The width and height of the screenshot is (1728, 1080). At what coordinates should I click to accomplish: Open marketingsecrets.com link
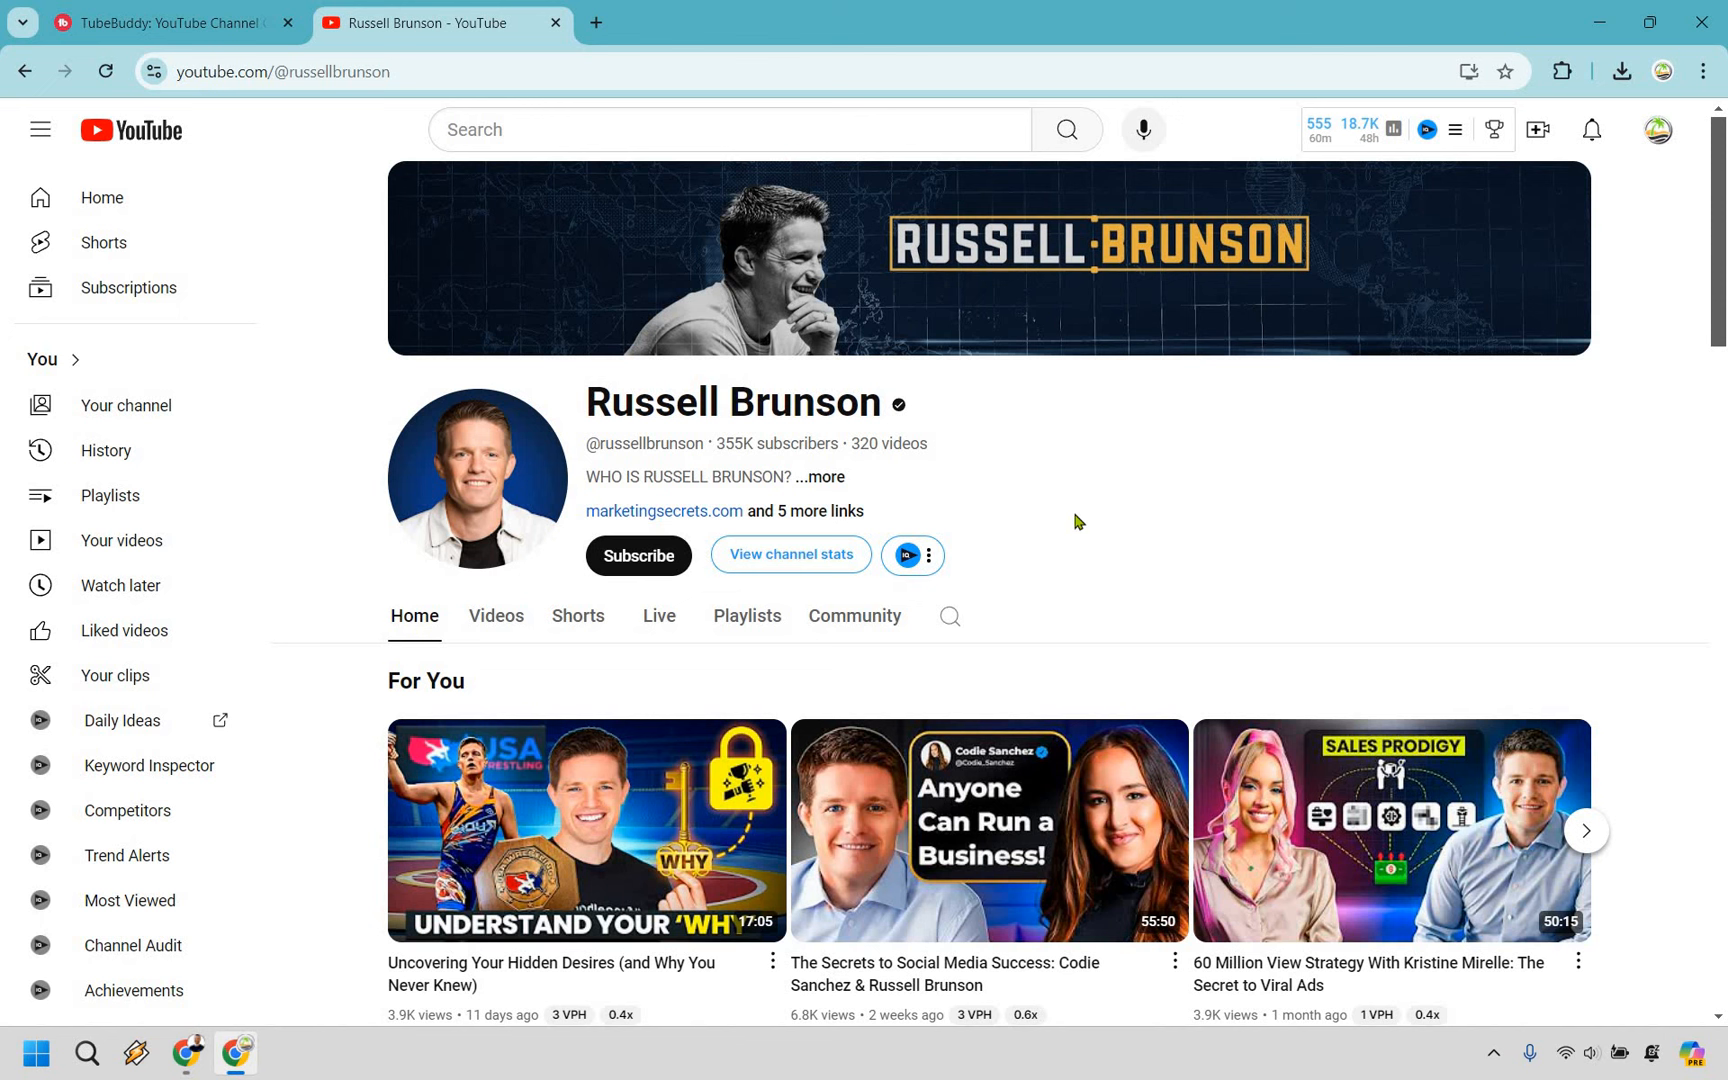tap(664, 512)
